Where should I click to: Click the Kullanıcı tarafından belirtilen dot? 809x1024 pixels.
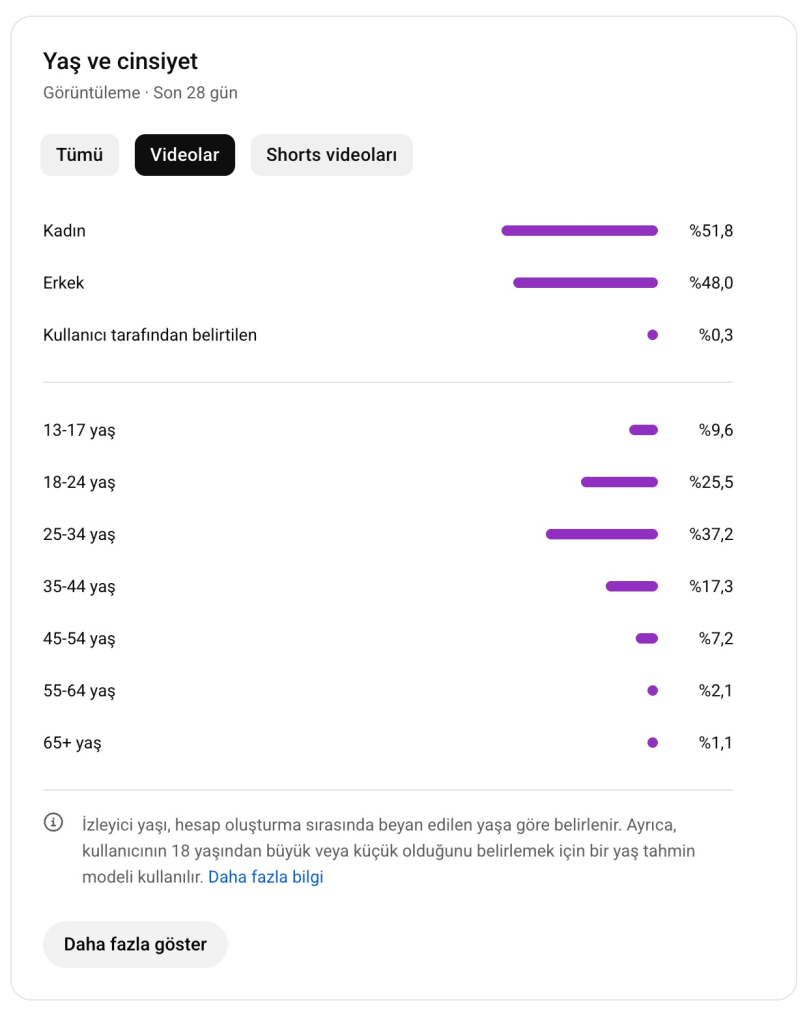click(x=652, y=335)
